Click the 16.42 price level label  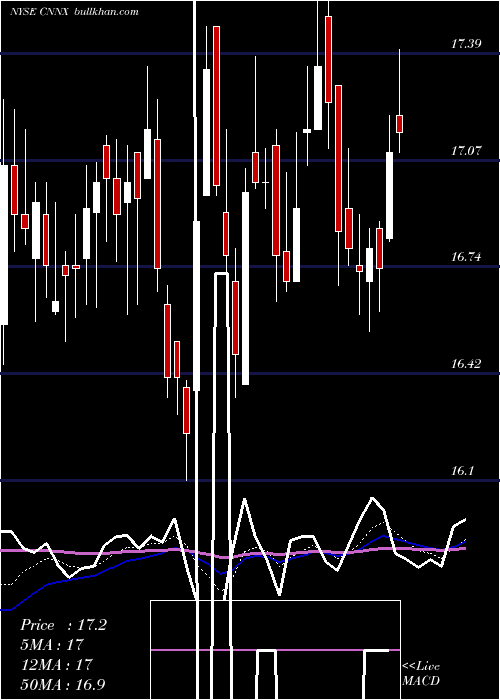466,364
